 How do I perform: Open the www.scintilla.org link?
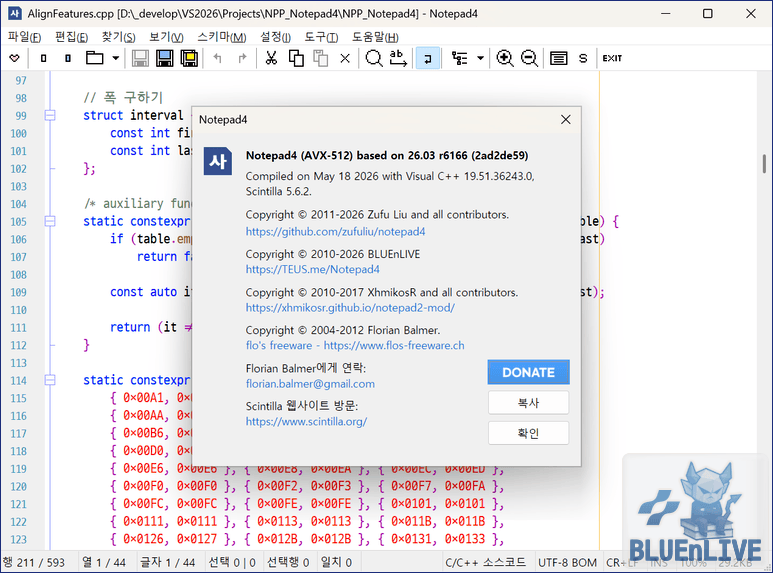[x=306, y=422]
